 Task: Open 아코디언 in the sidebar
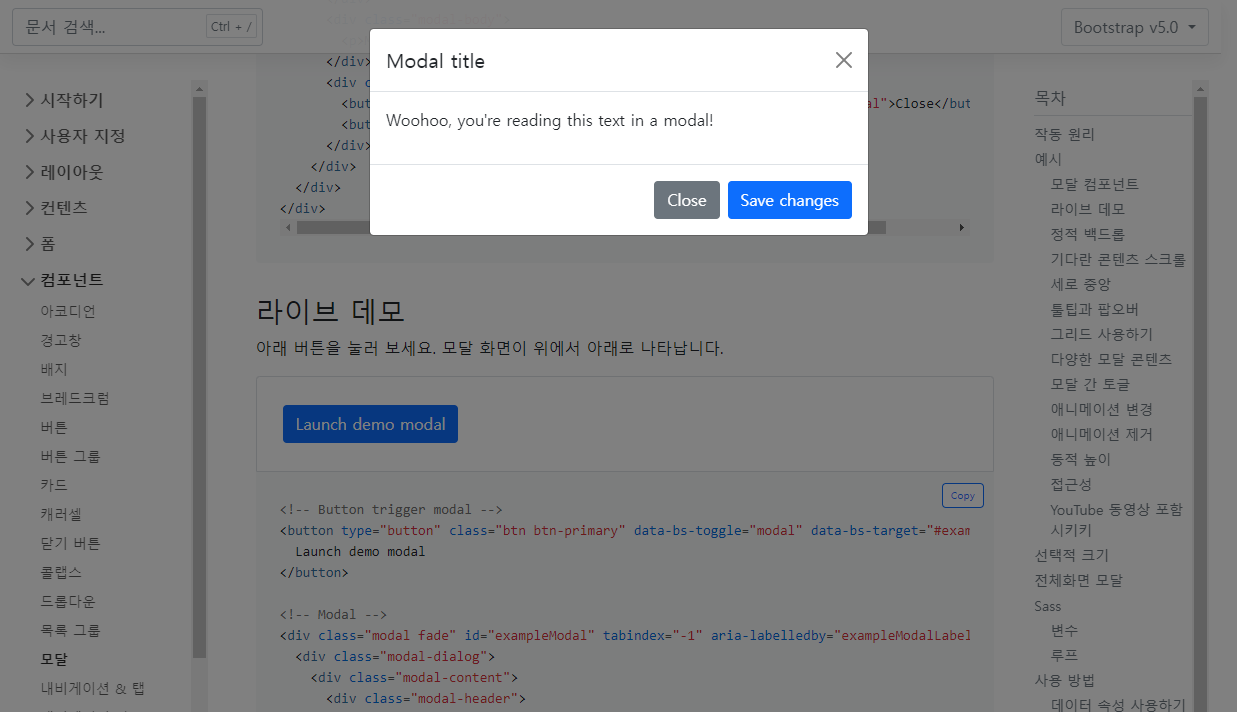pos(68,311)
